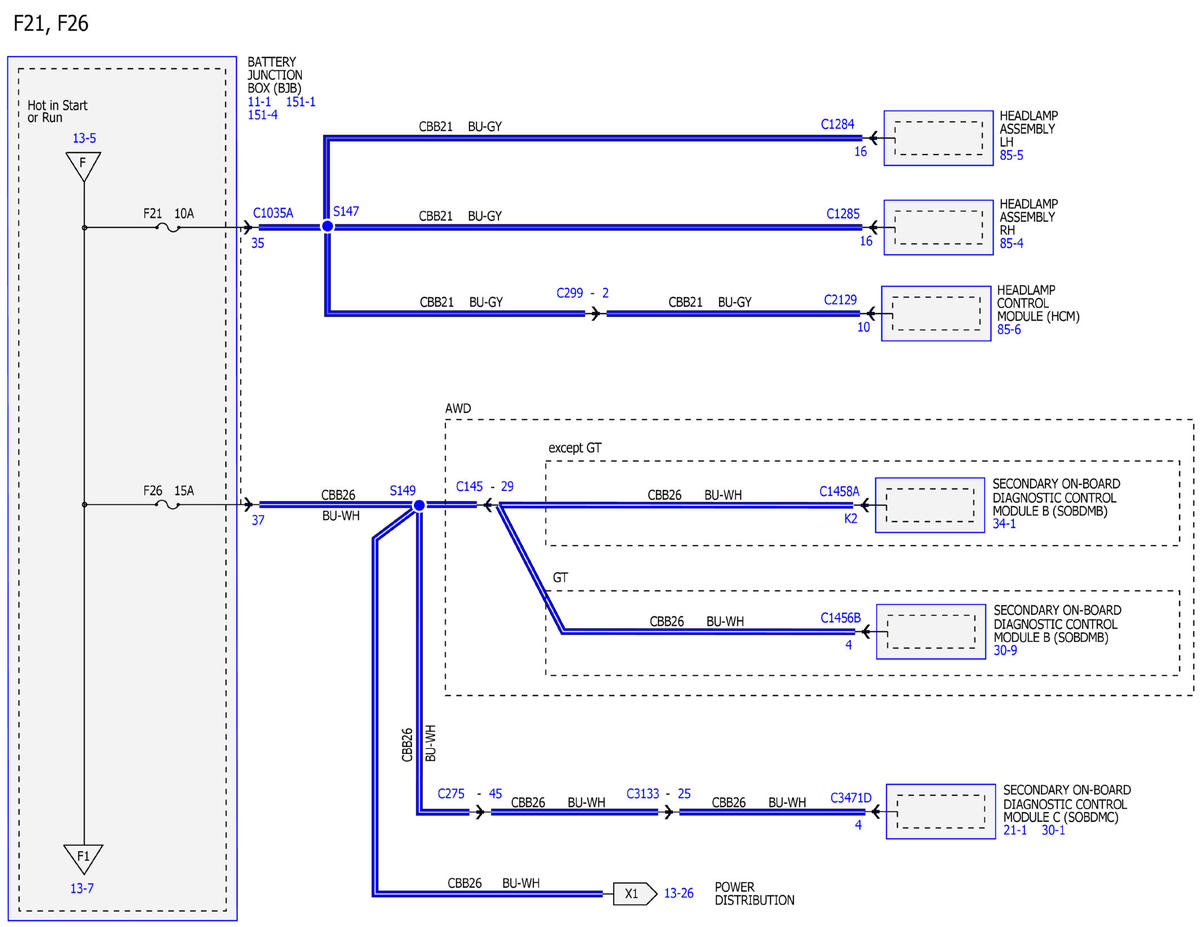Click the C1284 connector label
This screenshot has height=927, width=1200.
838,125
